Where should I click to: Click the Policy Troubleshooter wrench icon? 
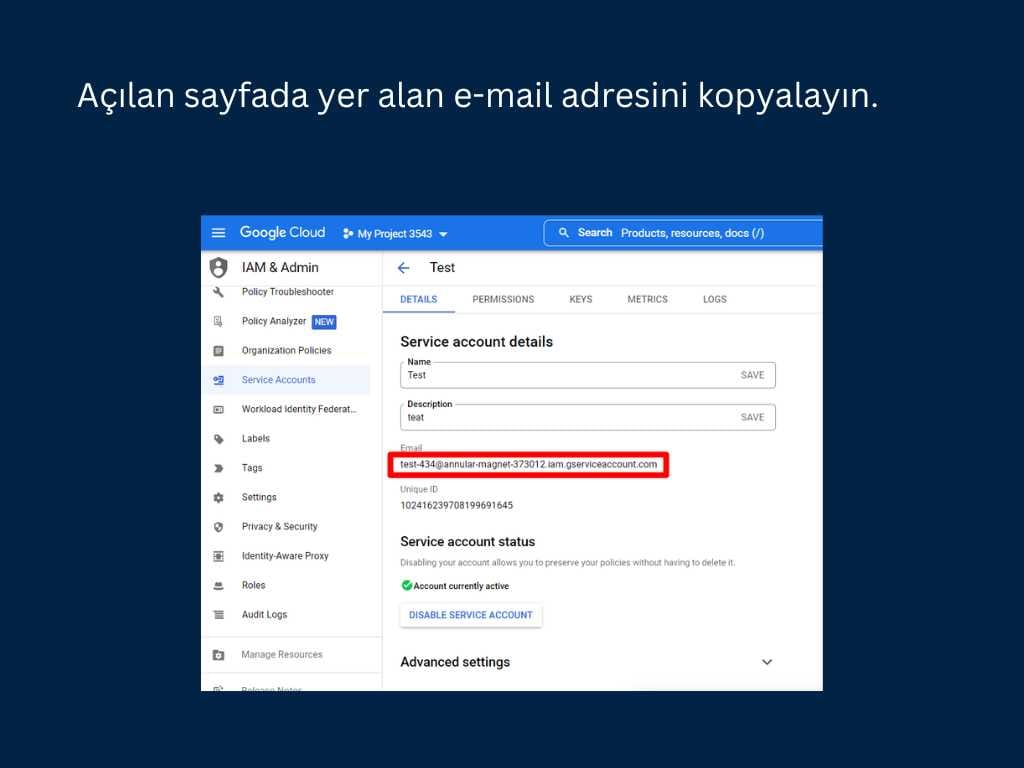pyautogui.click(x=219, y=292)
